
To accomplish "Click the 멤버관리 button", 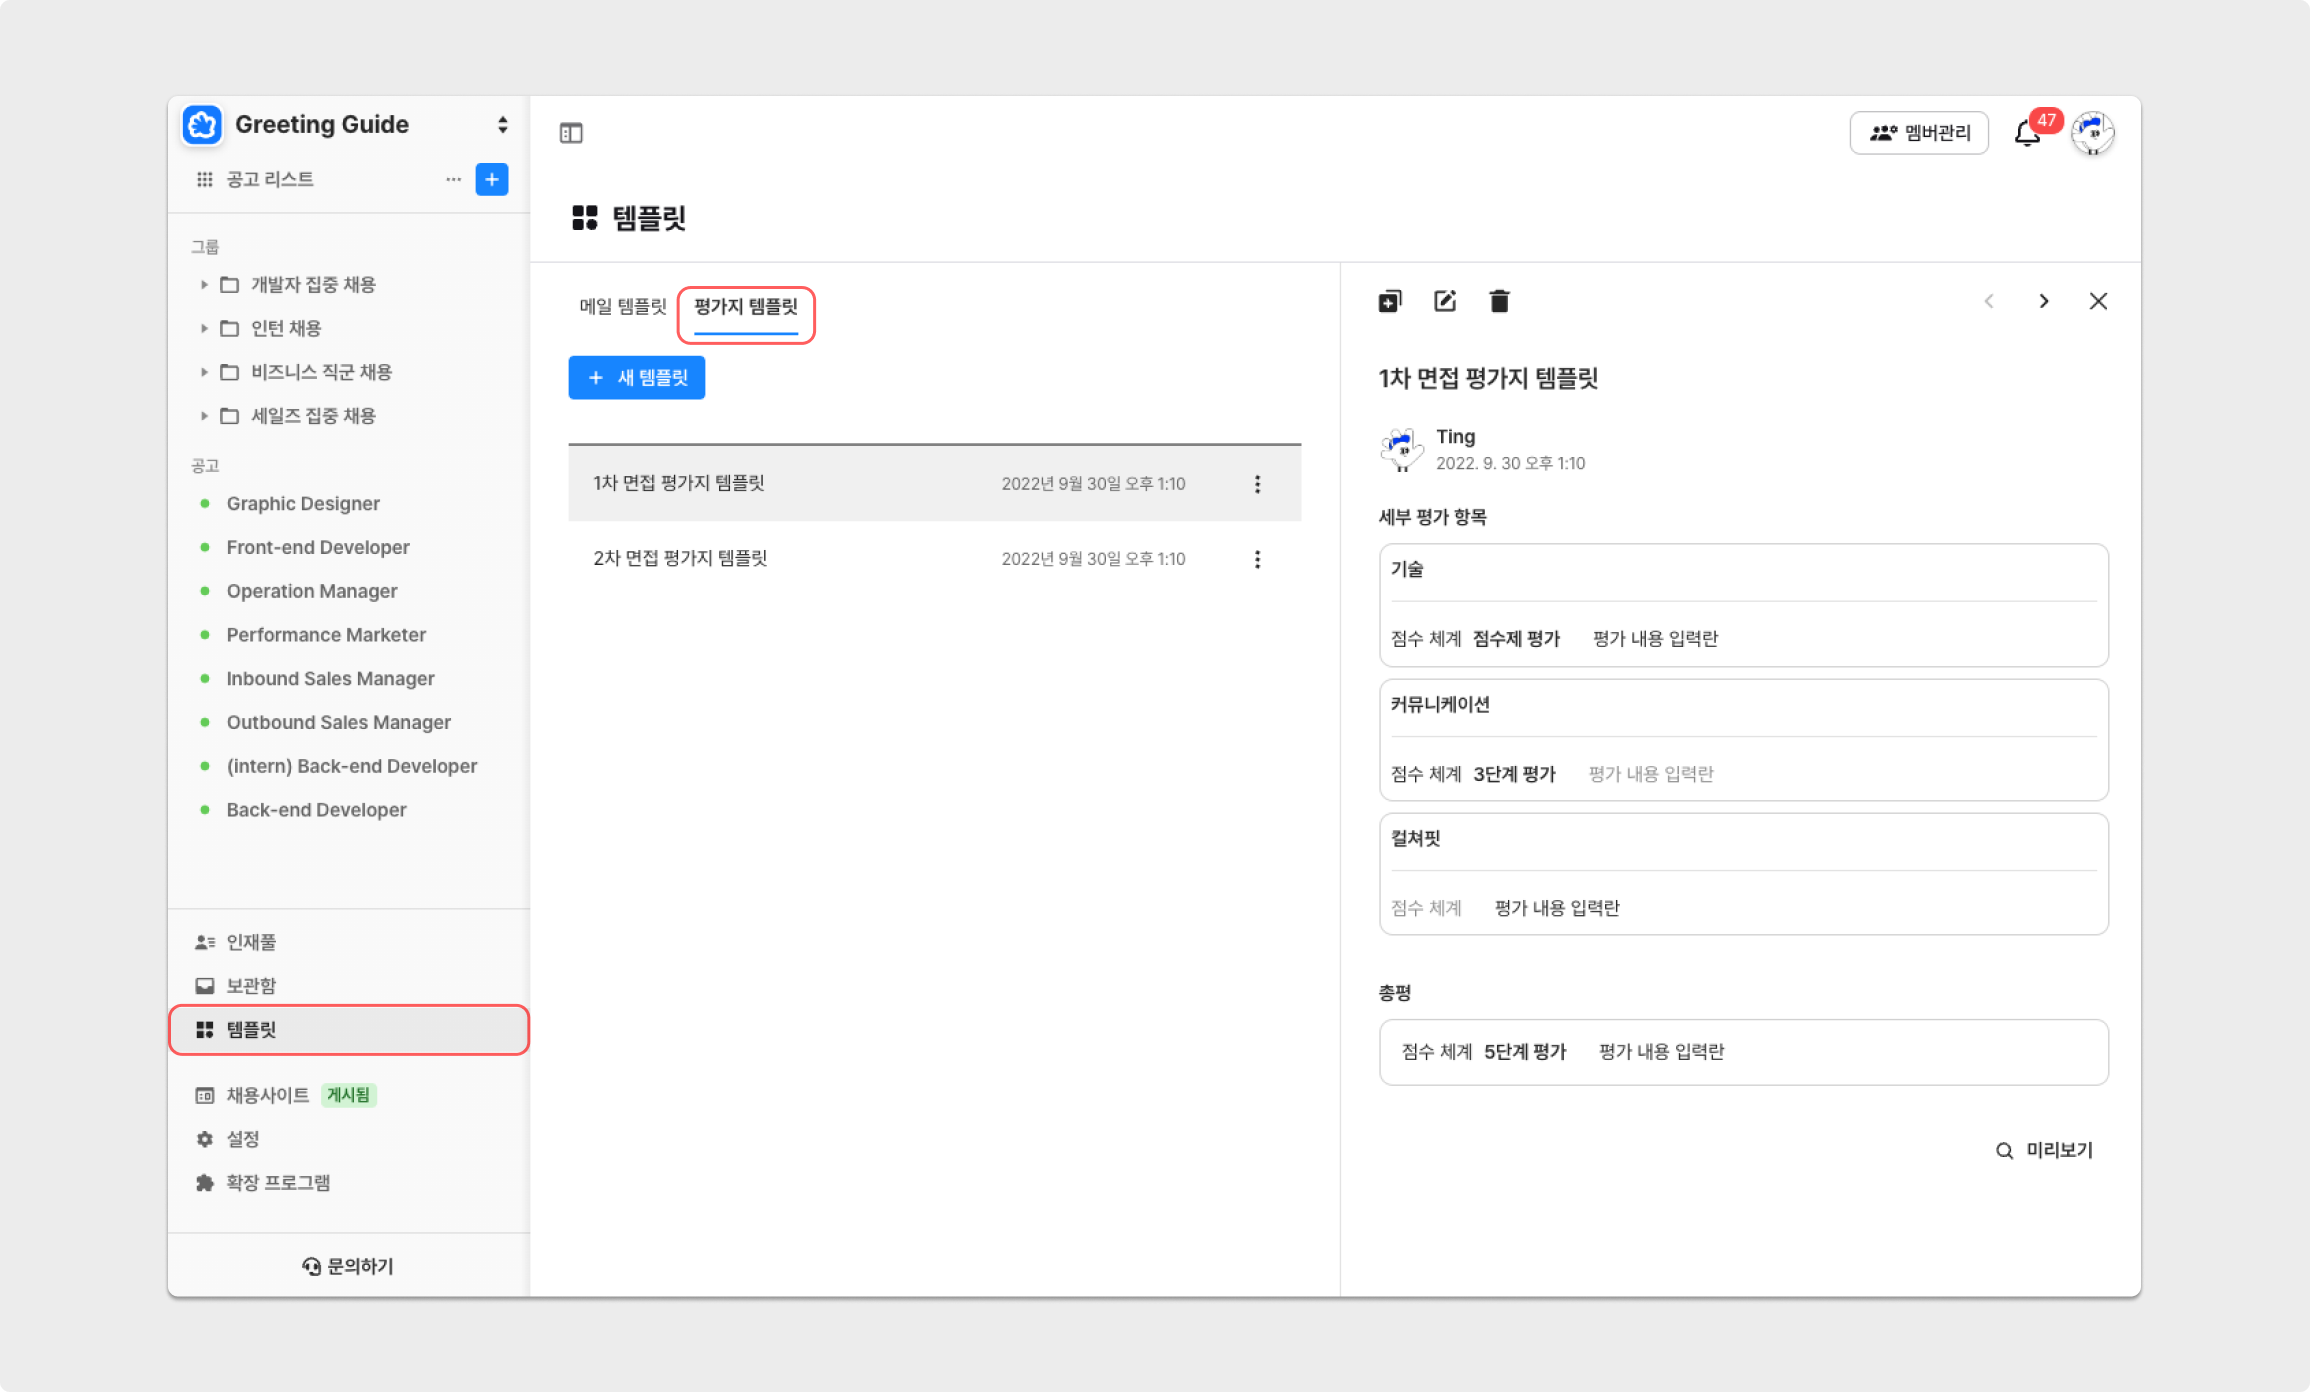I will pos(1919,133).
